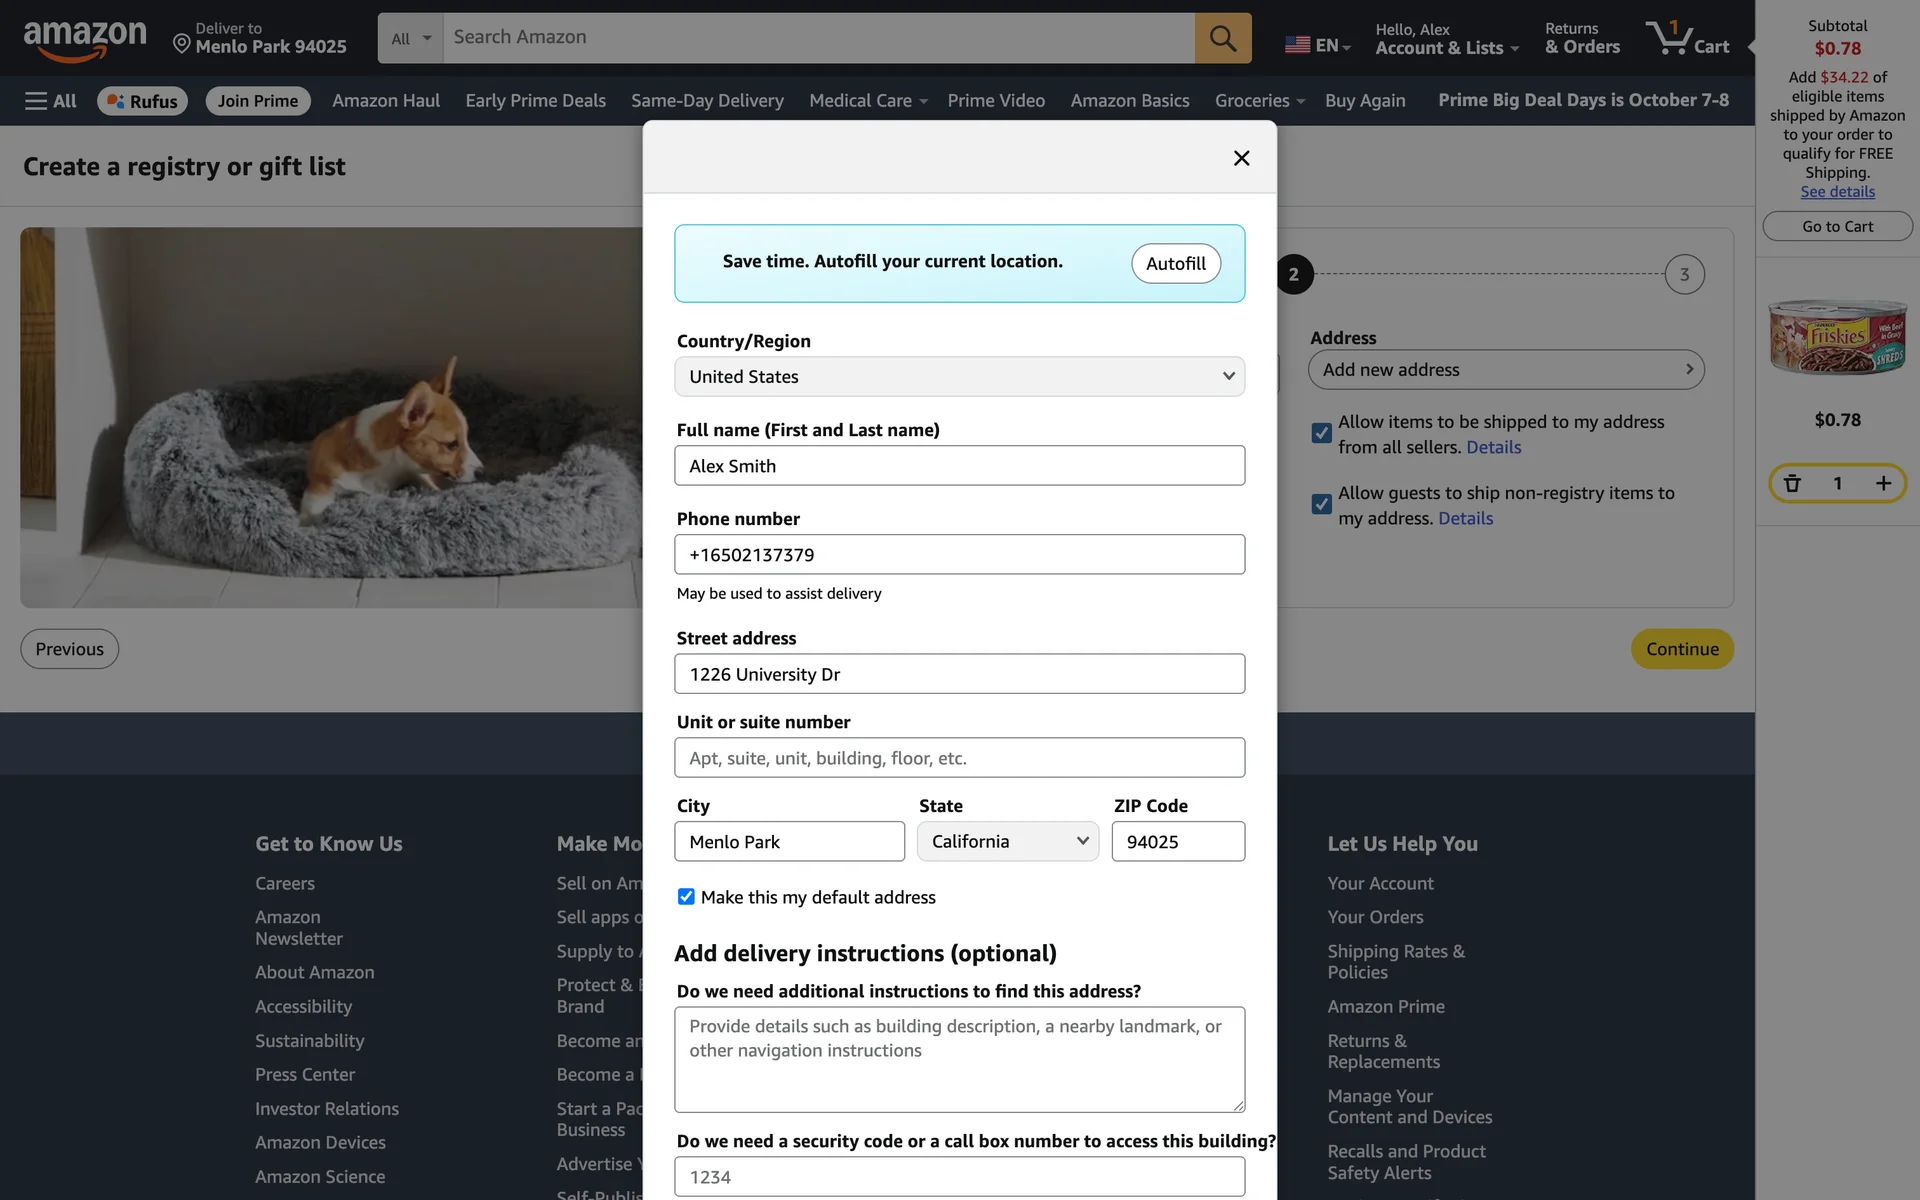Image resolution: width=1920 pixels, height=1200 pixels.
Task: Open the Country/Region dropdown
Action: tap(959, 377)
